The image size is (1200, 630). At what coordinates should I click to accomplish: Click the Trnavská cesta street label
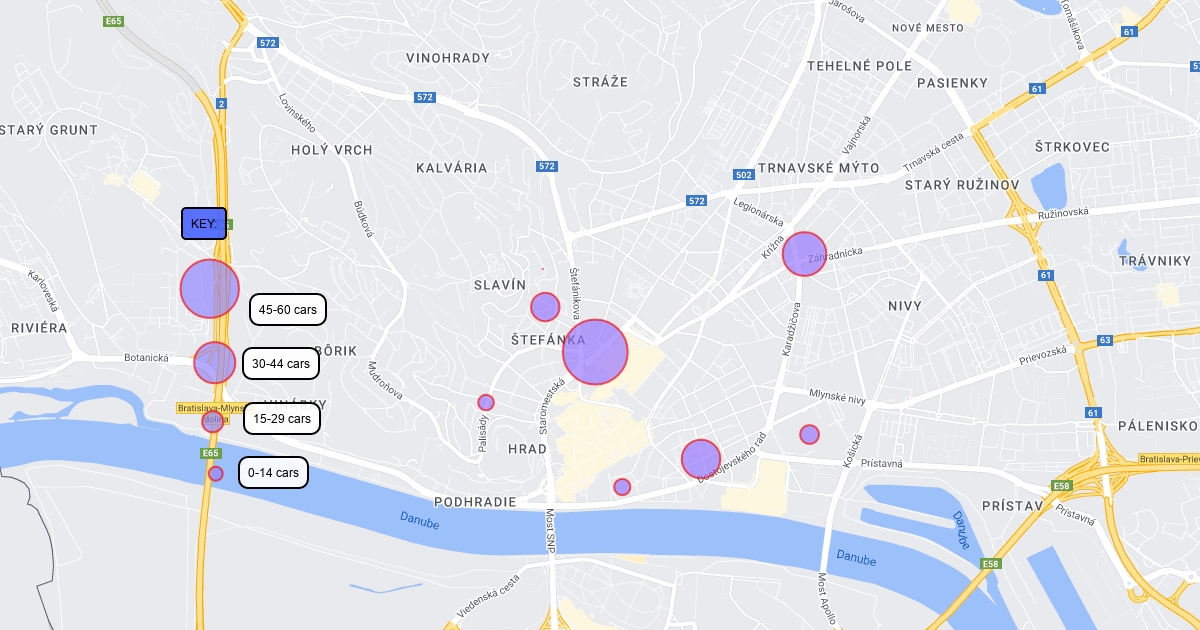click(x=933, y=152)
